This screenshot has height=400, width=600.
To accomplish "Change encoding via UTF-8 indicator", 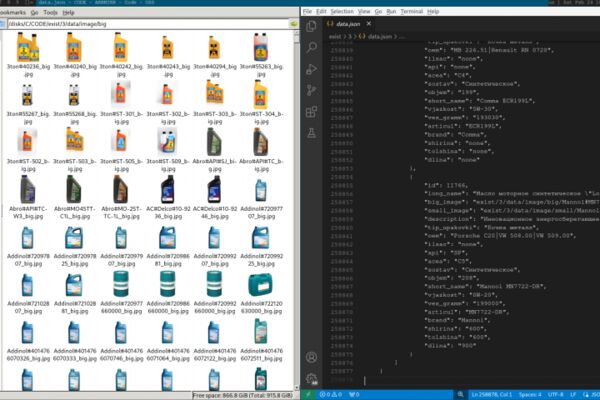I will pos(556,395).
